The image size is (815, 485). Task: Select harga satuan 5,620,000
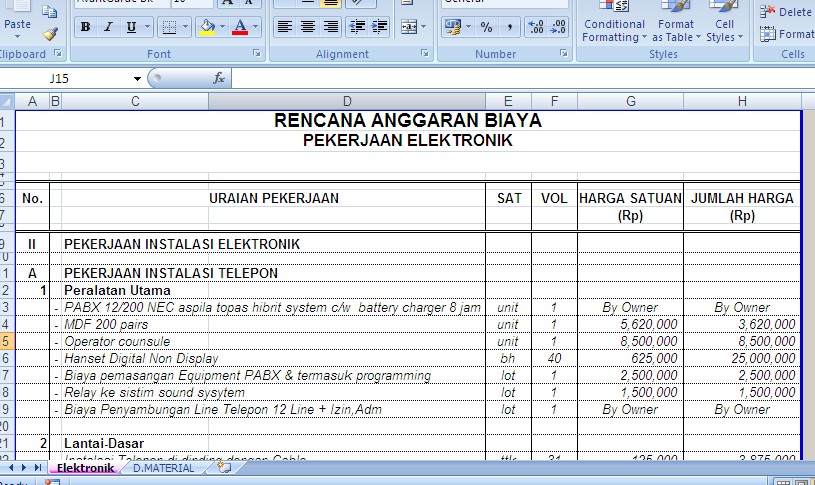pos(630,324)
